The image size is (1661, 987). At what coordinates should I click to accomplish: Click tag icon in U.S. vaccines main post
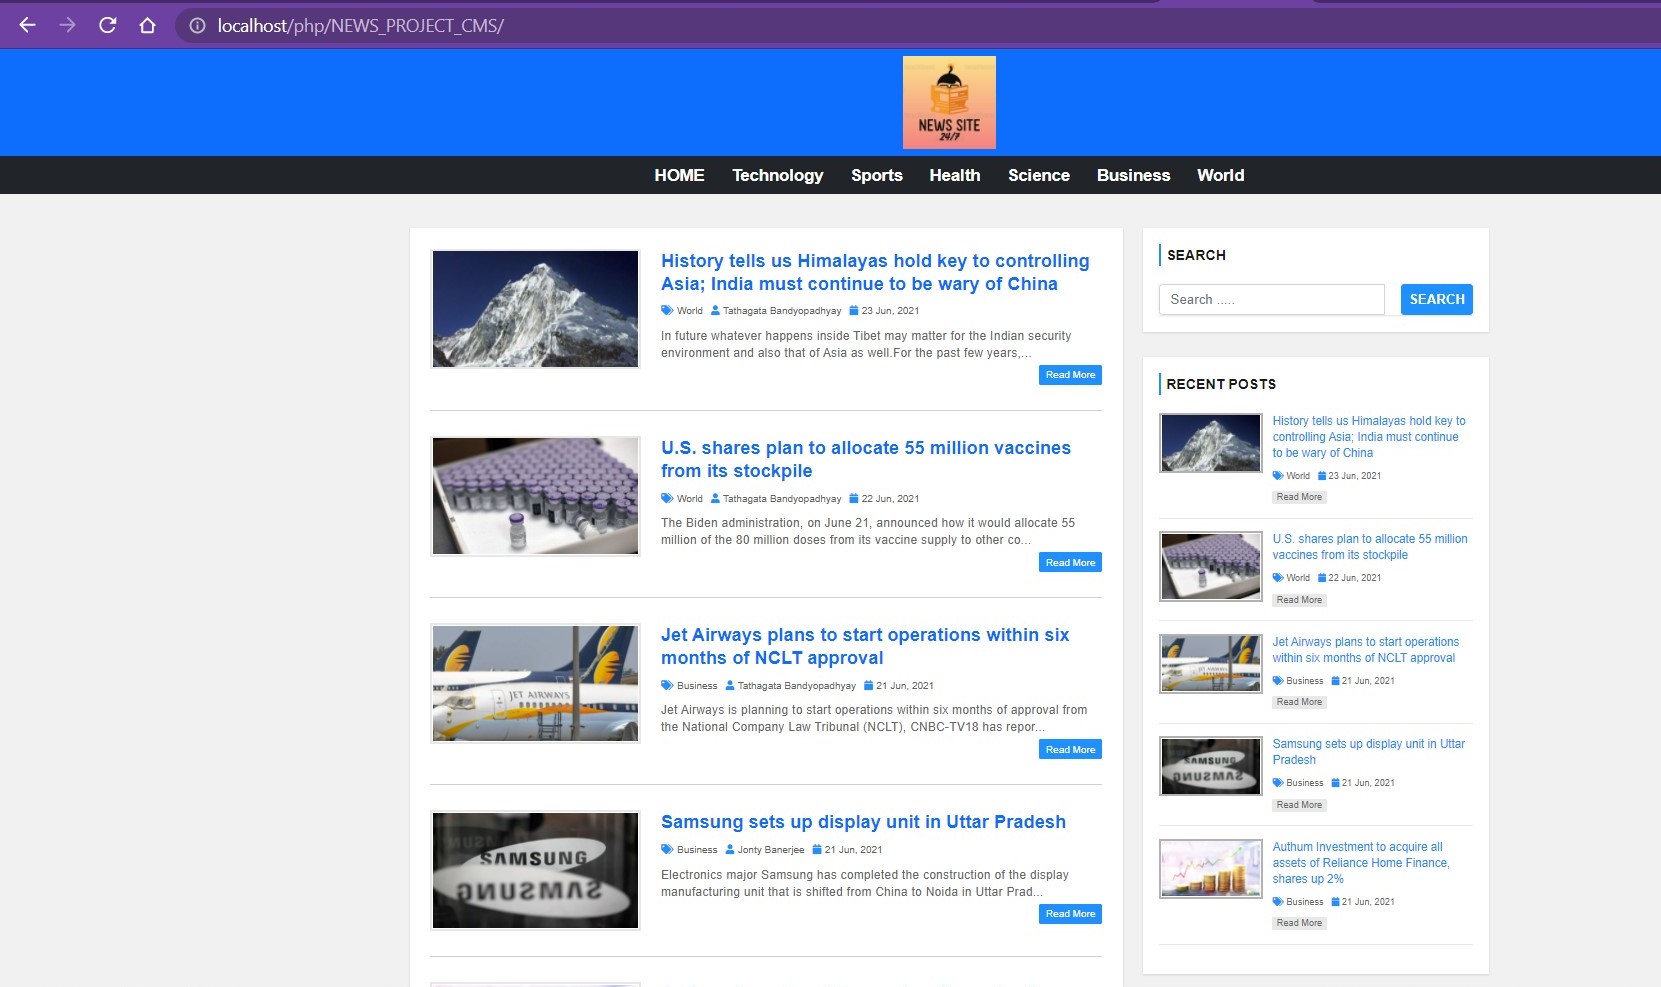(667, 498)
